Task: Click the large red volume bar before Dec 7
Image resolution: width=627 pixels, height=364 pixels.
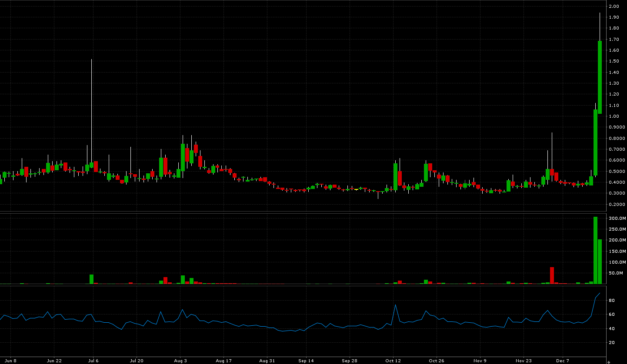Action: 552,276
